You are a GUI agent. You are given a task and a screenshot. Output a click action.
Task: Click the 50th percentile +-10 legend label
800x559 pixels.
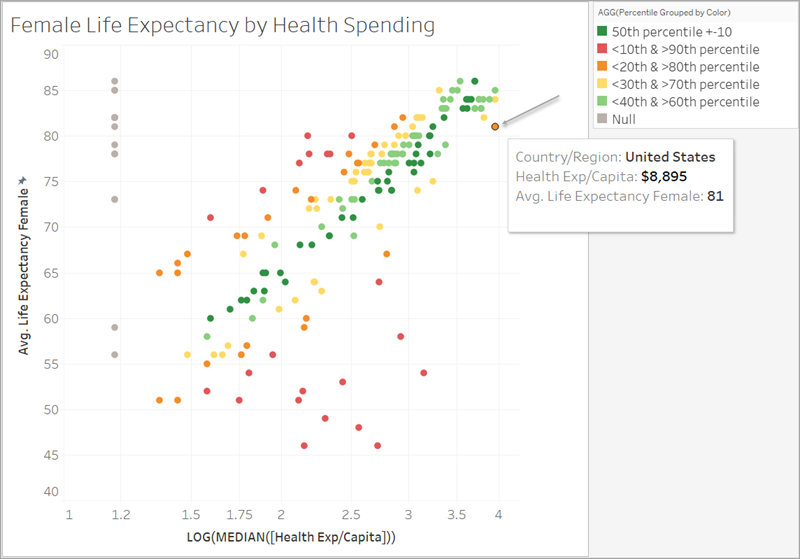point(671,32)
